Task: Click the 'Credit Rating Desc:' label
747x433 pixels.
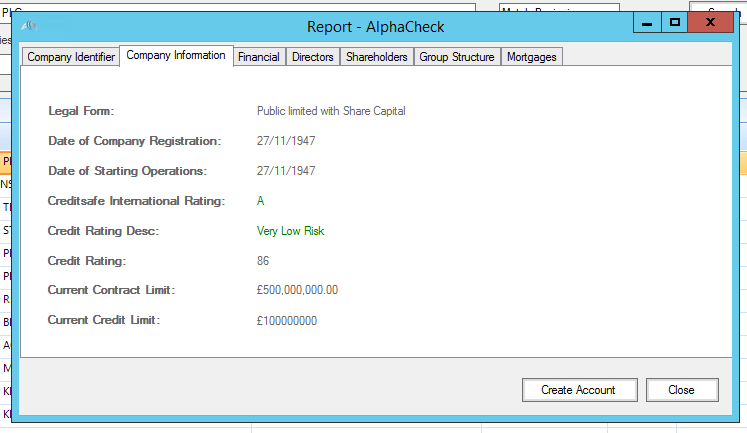Action: (103, 231)
